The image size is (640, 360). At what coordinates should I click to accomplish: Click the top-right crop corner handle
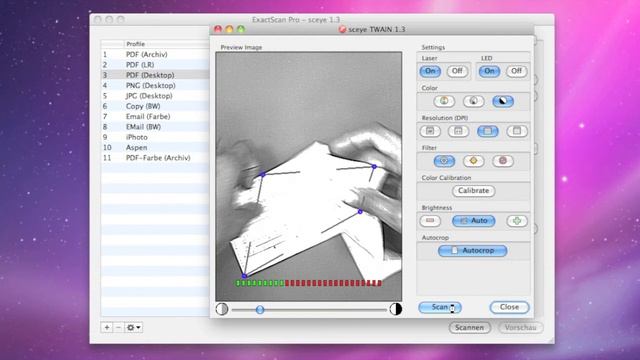click(374, 167)
